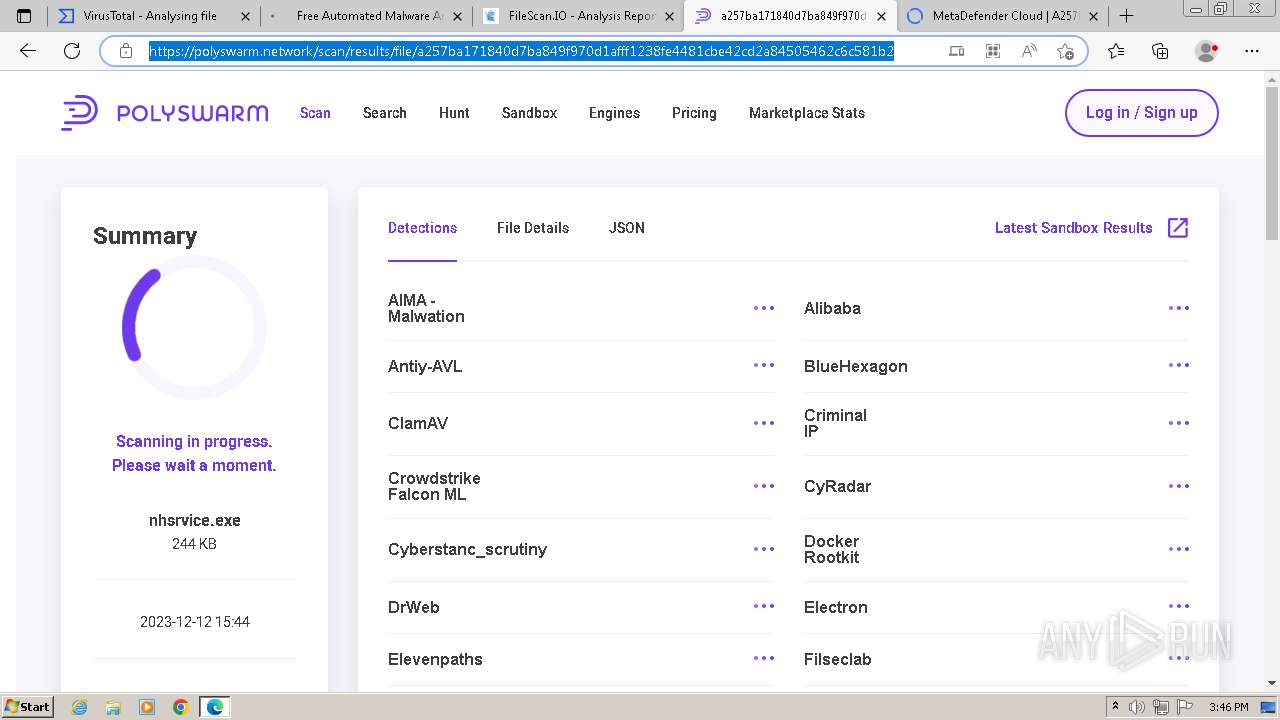
Task: Click the address bar URL
Action: pos(521,51)
